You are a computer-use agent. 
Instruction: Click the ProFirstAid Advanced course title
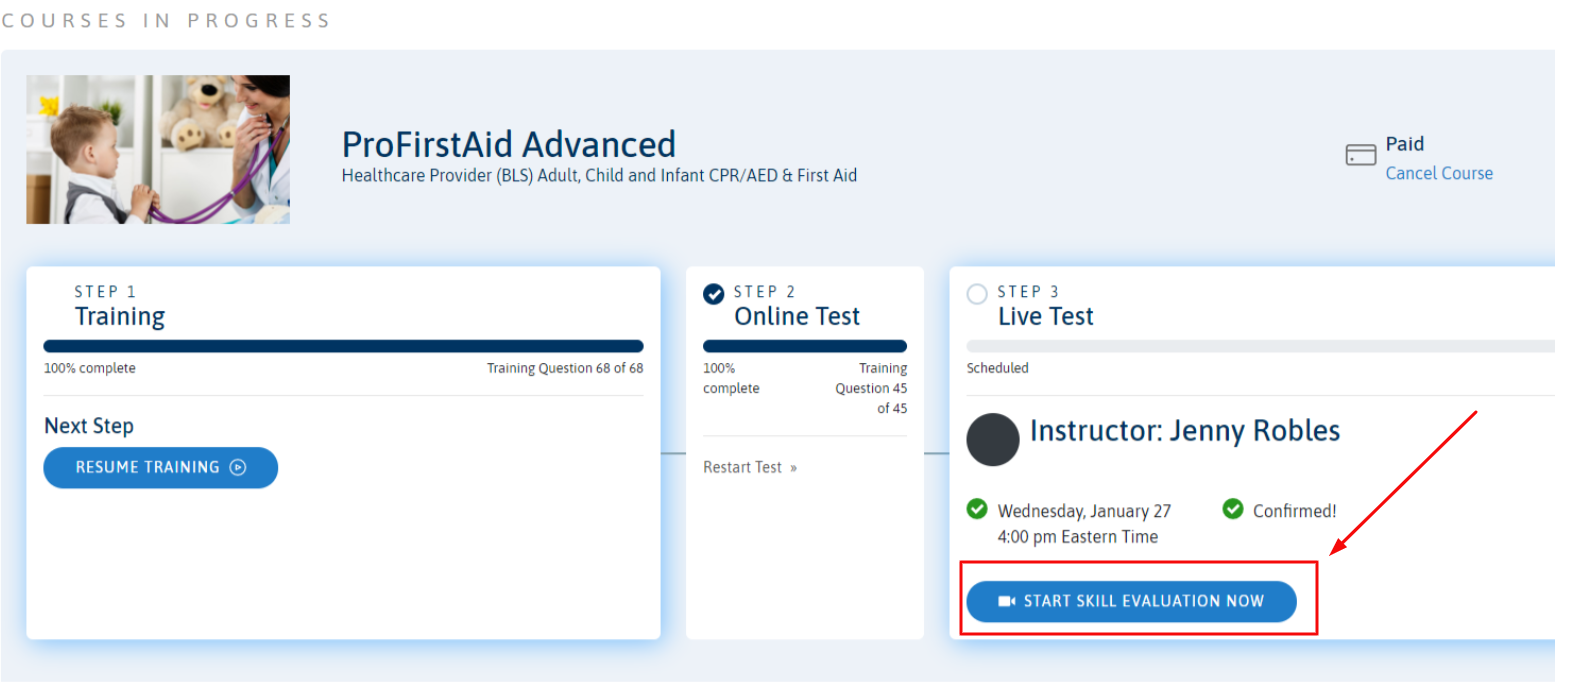509,144
